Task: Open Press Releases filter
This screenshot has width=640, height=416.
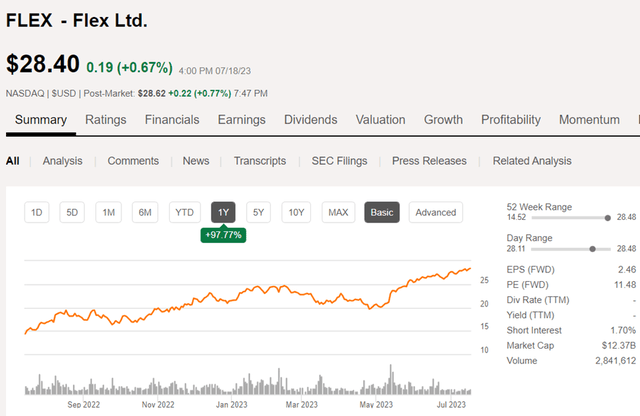Action: point(429,161)
